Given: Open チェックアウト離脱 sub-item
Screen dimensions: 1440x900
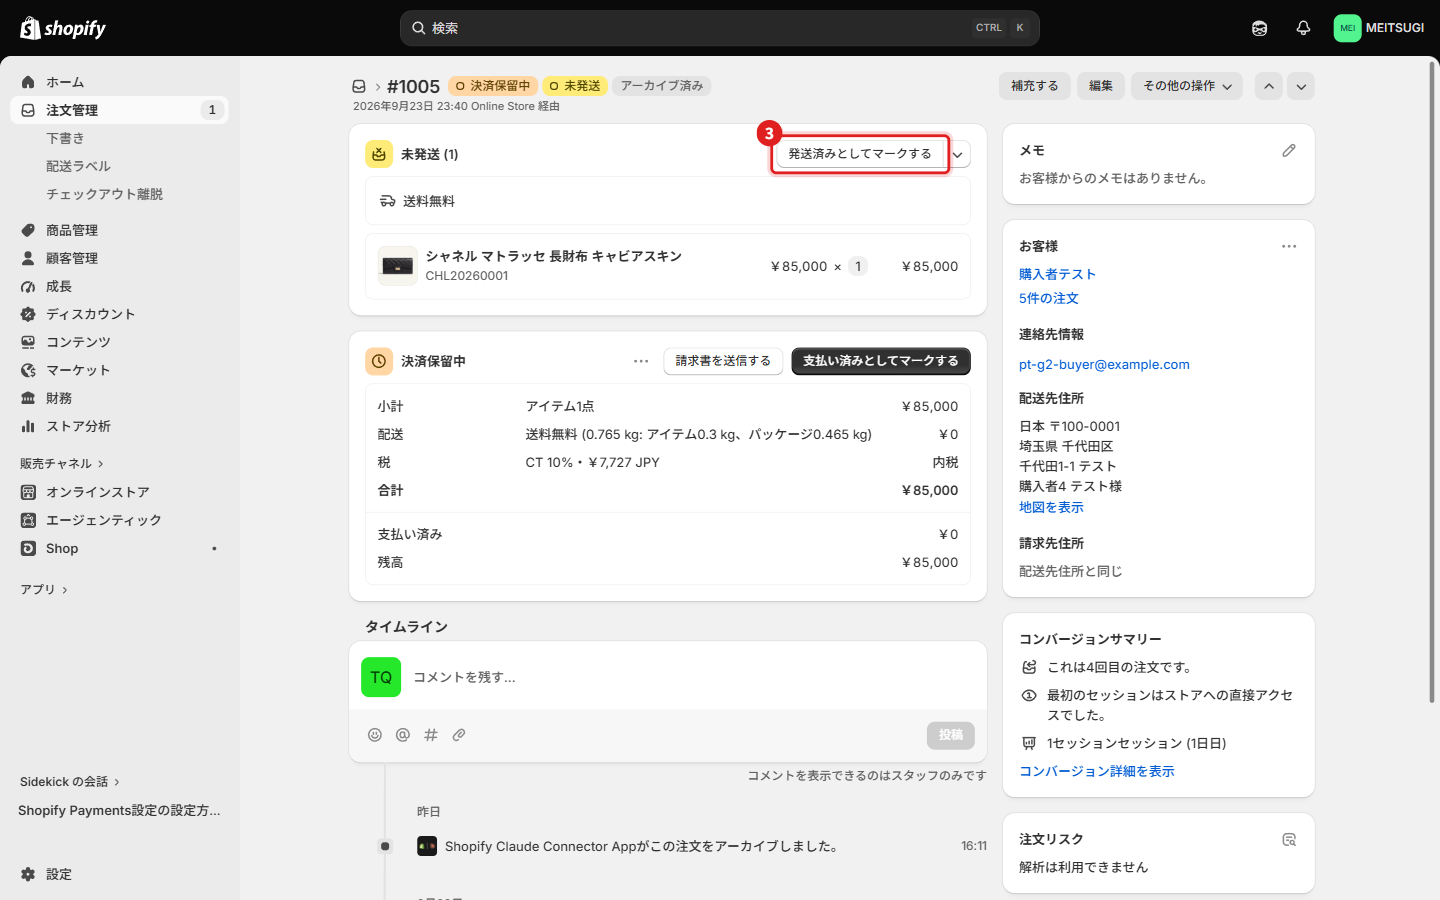Looking at the screenshot, I should coord(104,194).
